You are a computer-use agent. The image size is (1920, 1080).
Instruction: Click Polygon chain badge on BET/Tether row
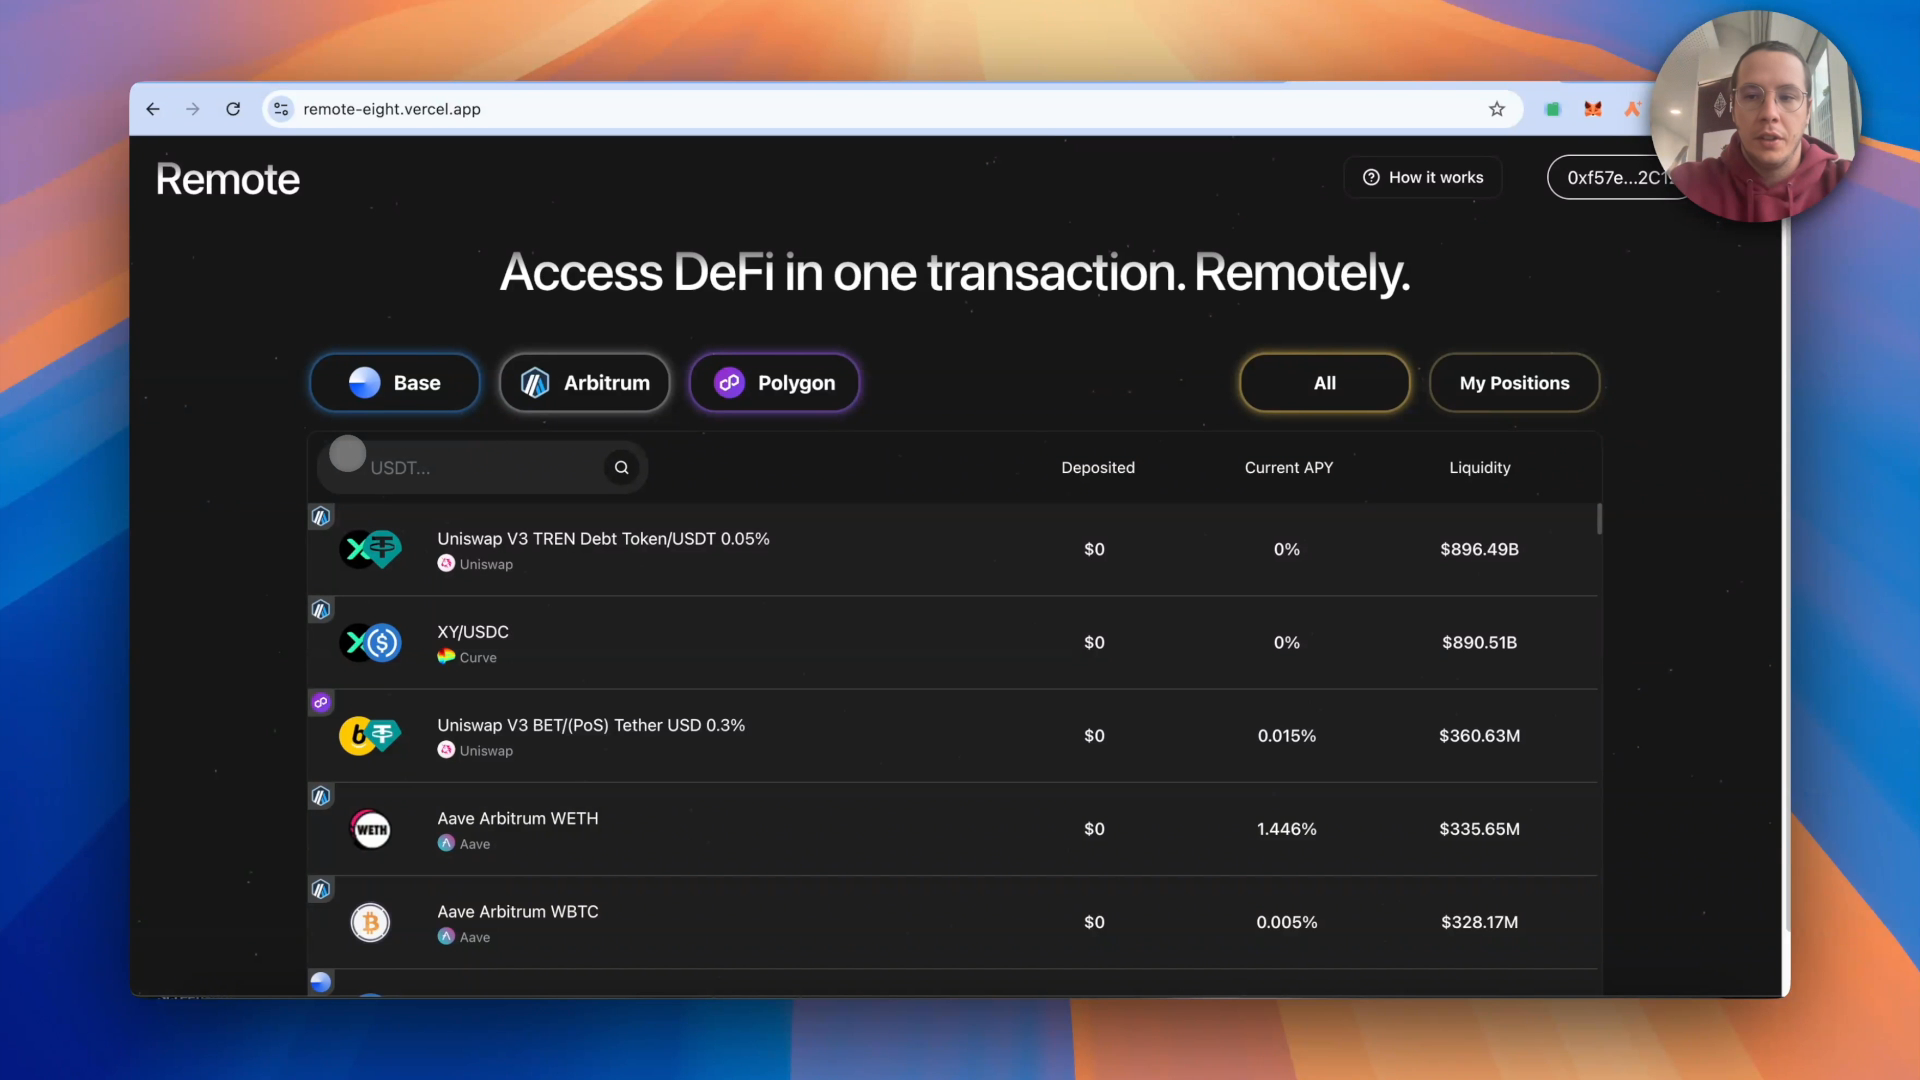(x=321, y=702)
